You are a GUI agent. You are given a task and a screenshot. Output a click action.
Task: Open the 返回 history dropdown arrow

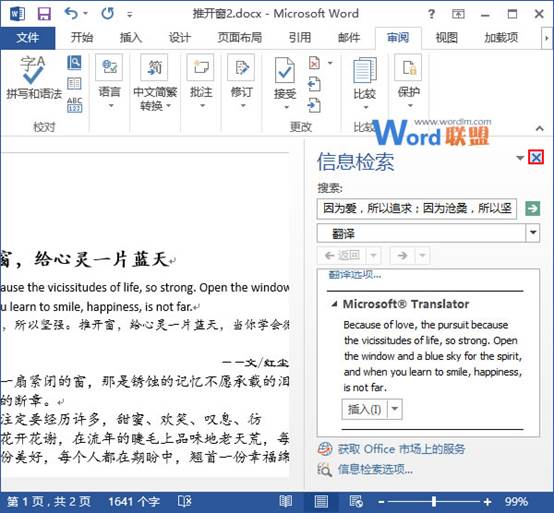point(374,255)
